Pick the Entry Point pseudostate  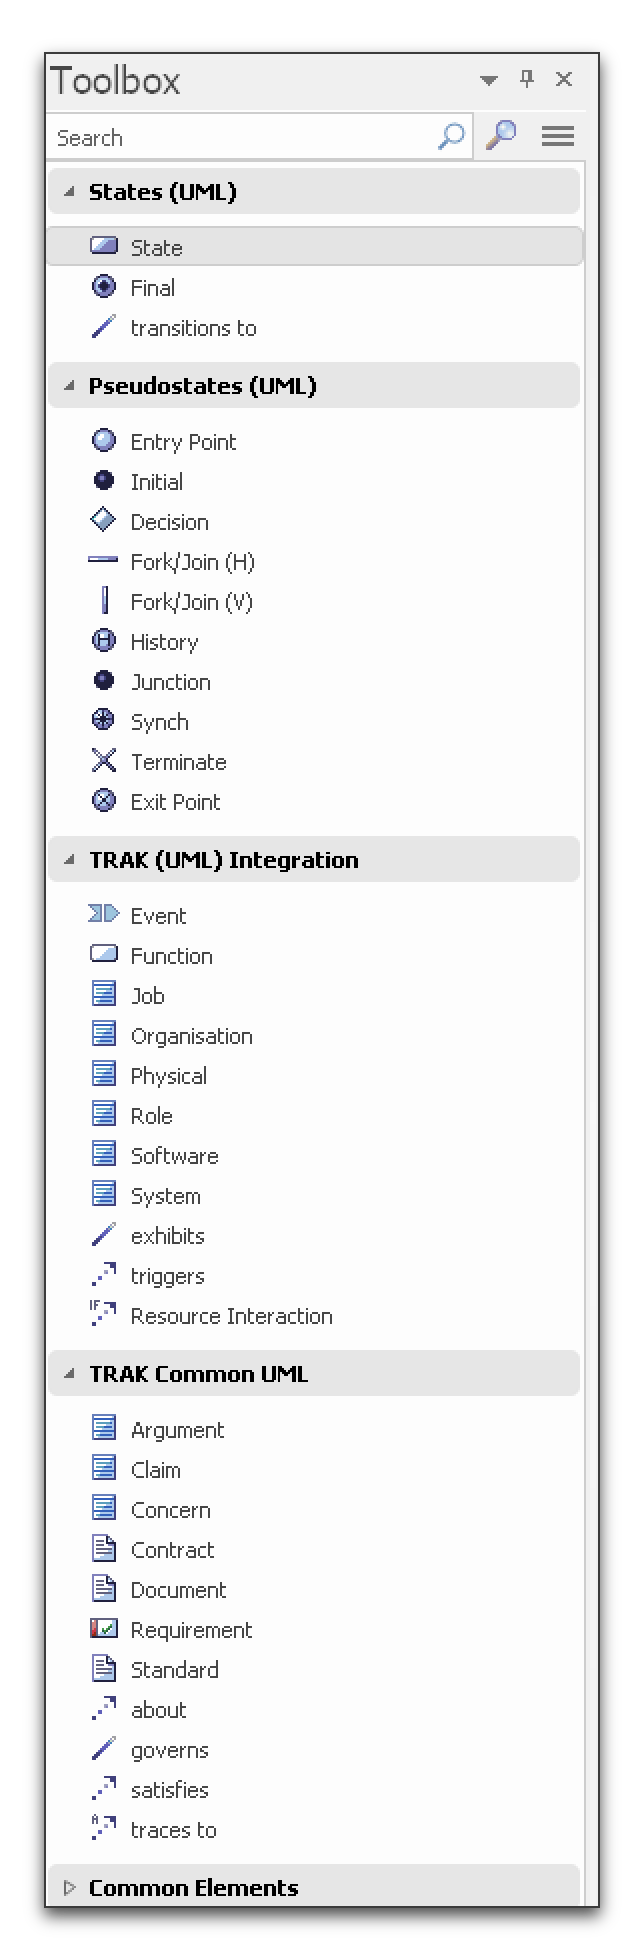coord(182,442)
